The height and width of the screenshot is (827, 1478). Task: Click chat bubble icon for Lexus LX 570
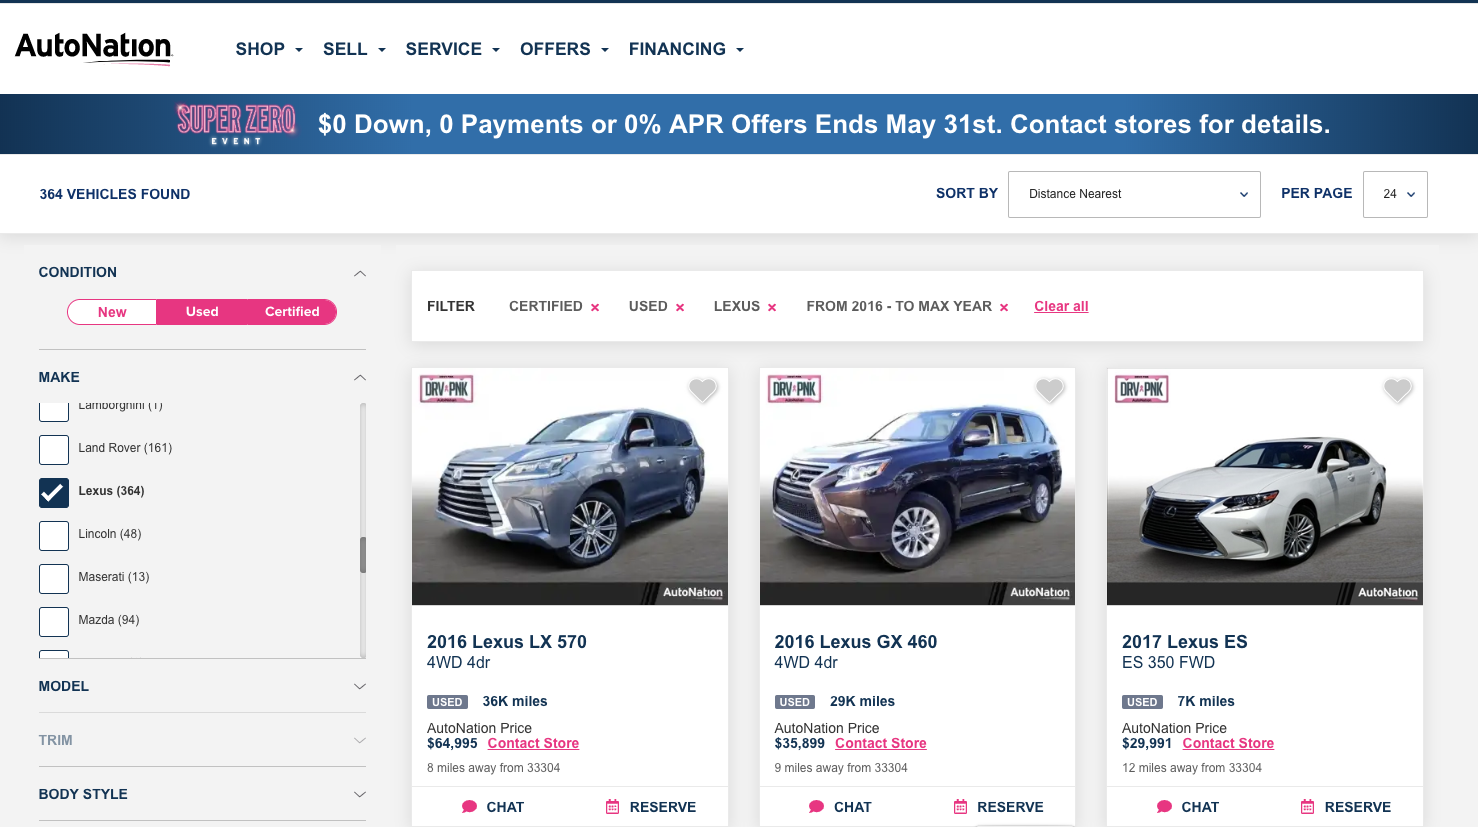point(469,807)
